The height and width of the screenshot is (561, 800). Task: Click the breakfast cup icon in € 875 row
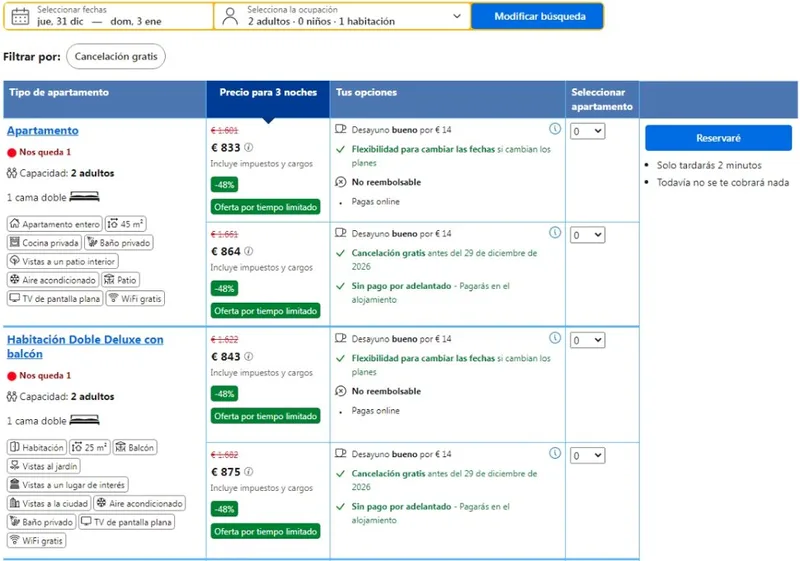click(341, 453)
